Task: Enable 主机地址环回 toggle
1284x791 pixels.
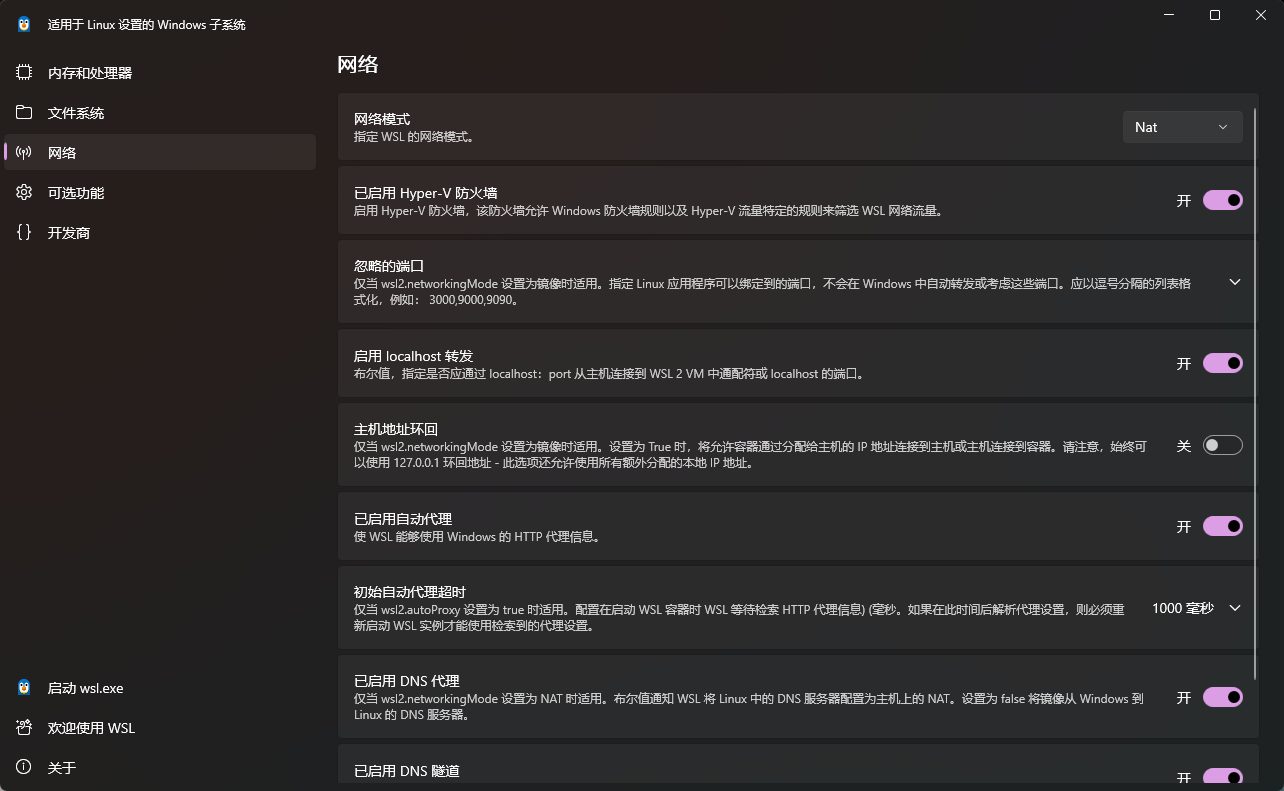Action: pyautogui.click(x=1223, y=445)
